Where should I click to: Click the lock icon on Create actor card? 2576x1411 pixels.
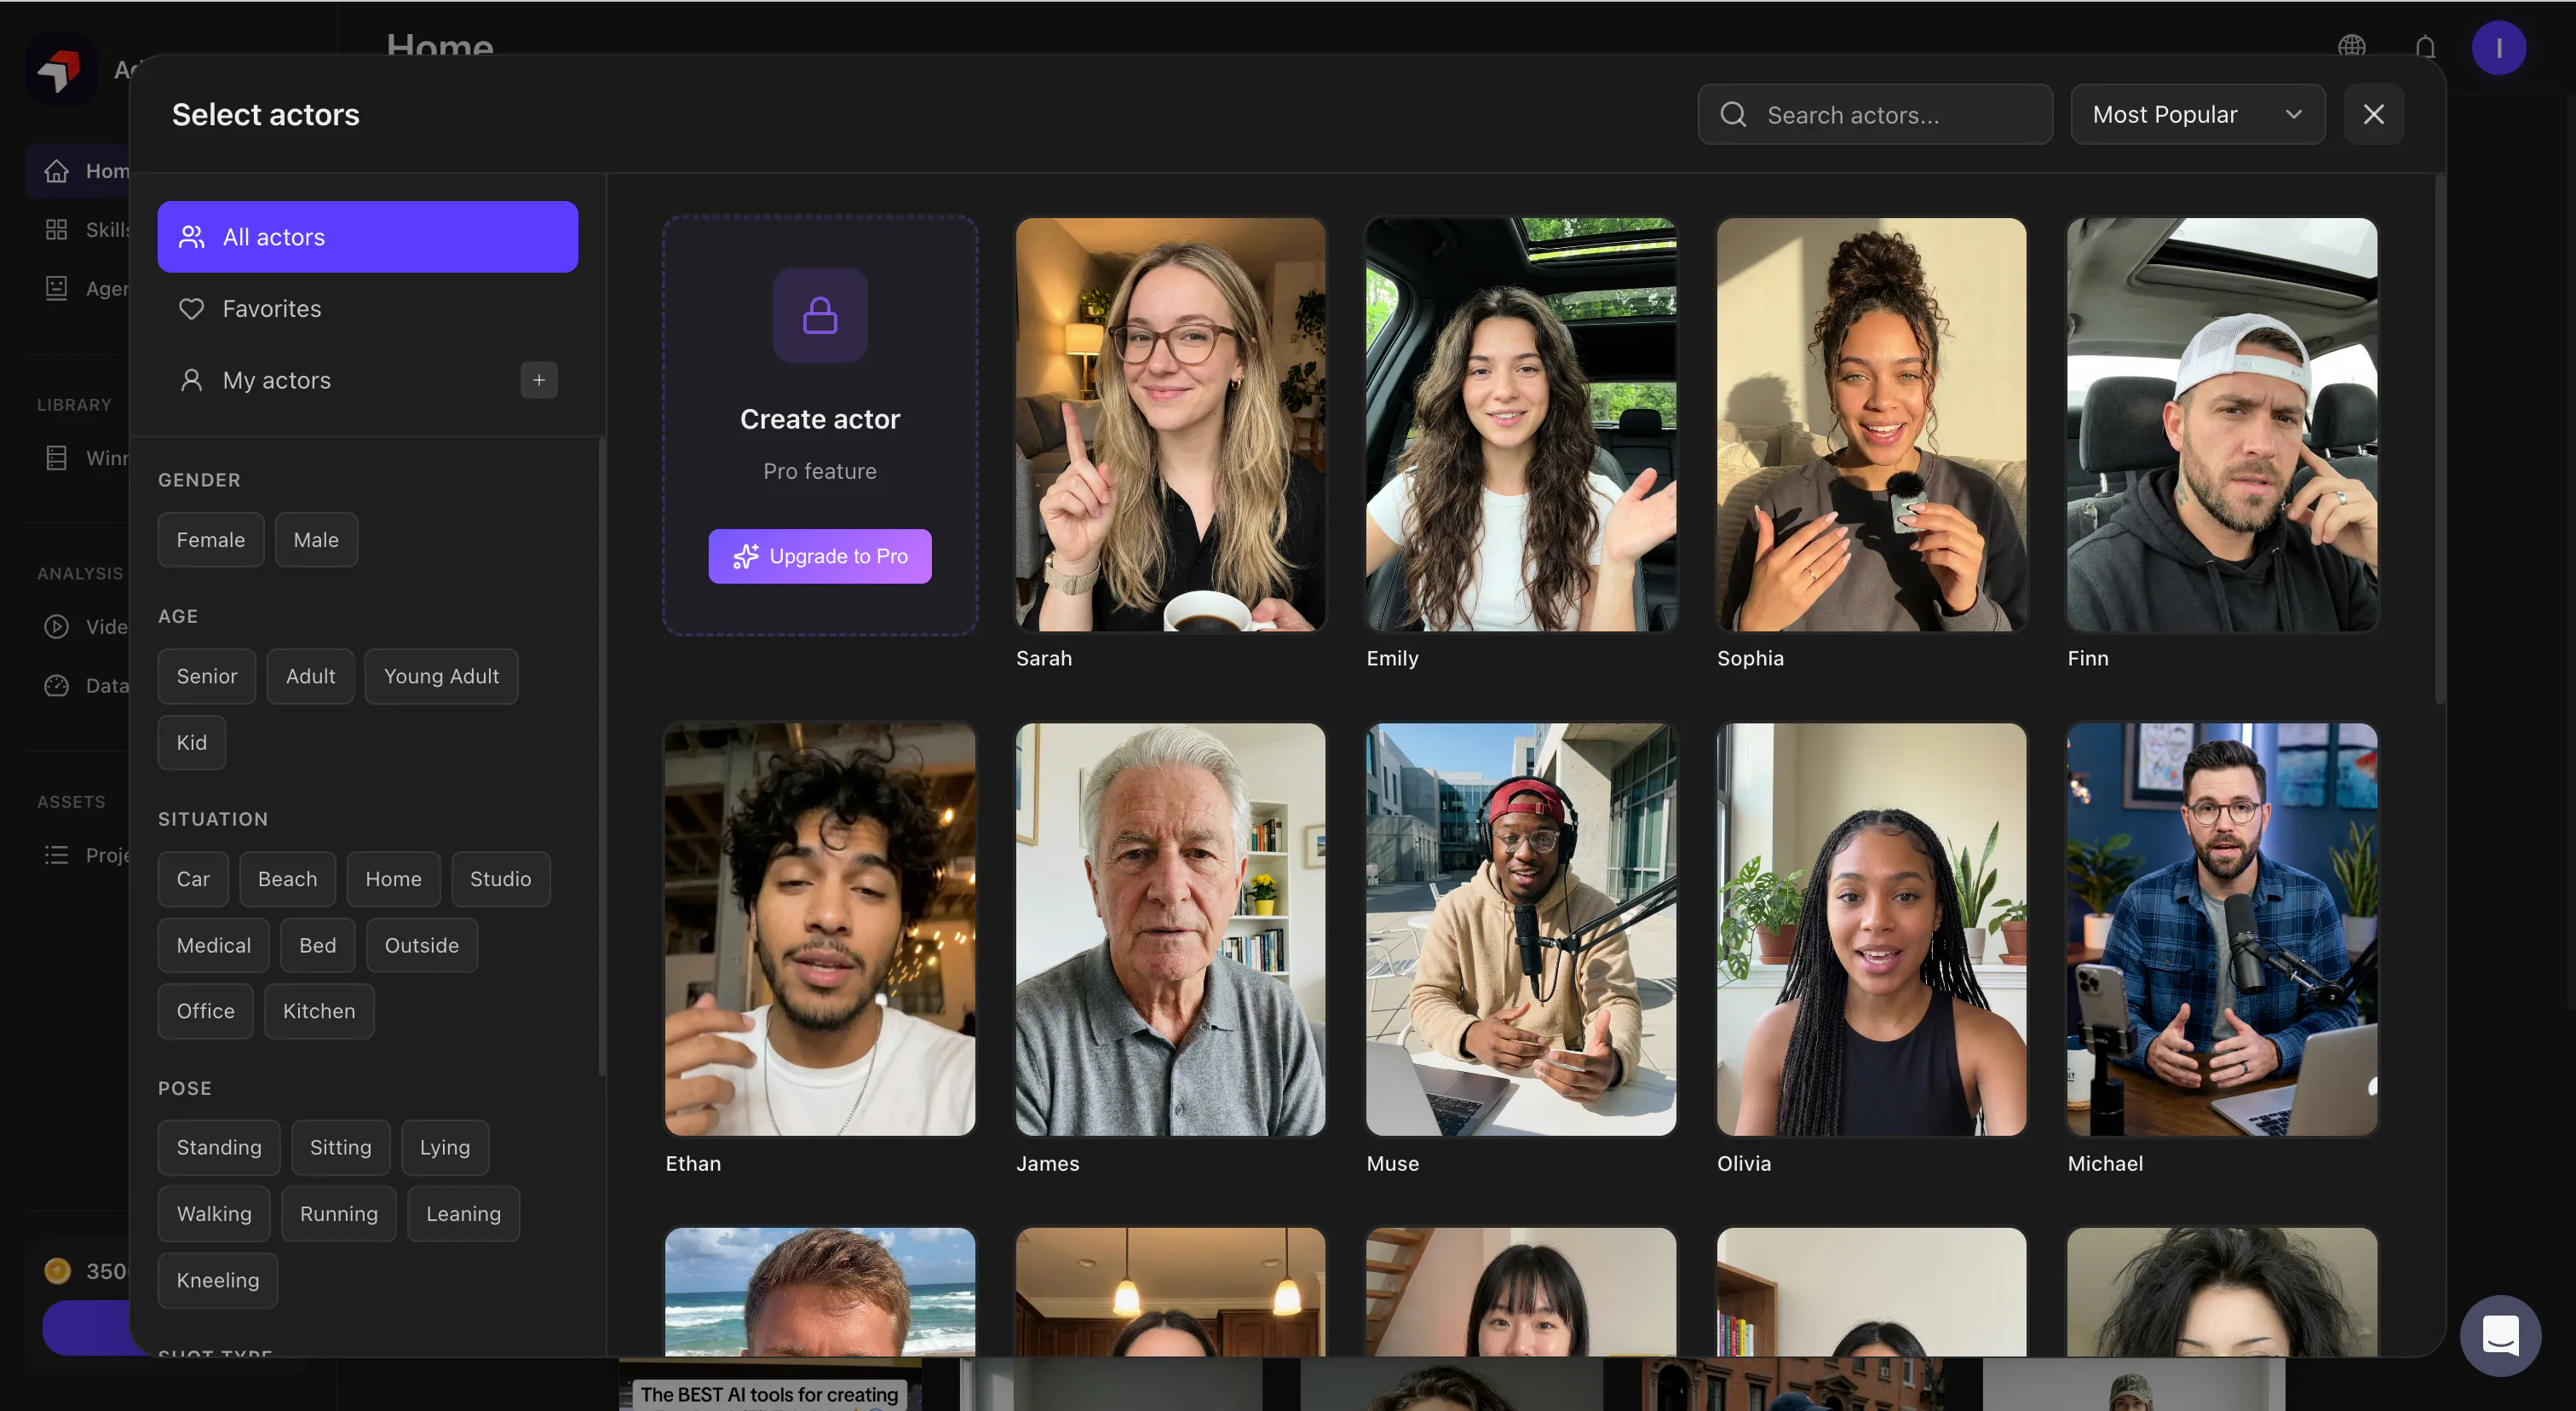[820, 315]
